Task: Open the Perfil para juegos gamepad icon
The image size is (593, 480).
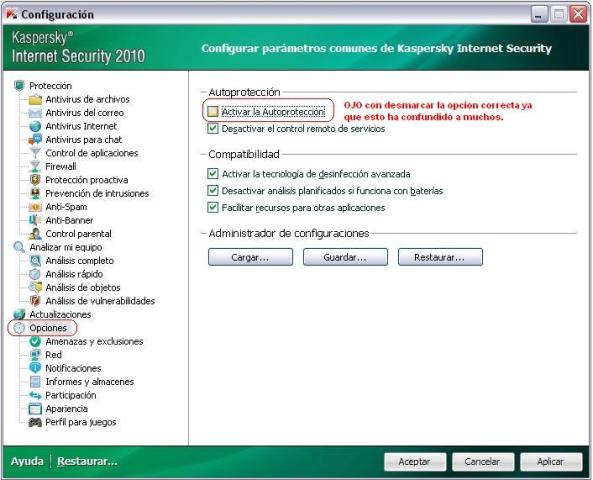Action: 35,422
